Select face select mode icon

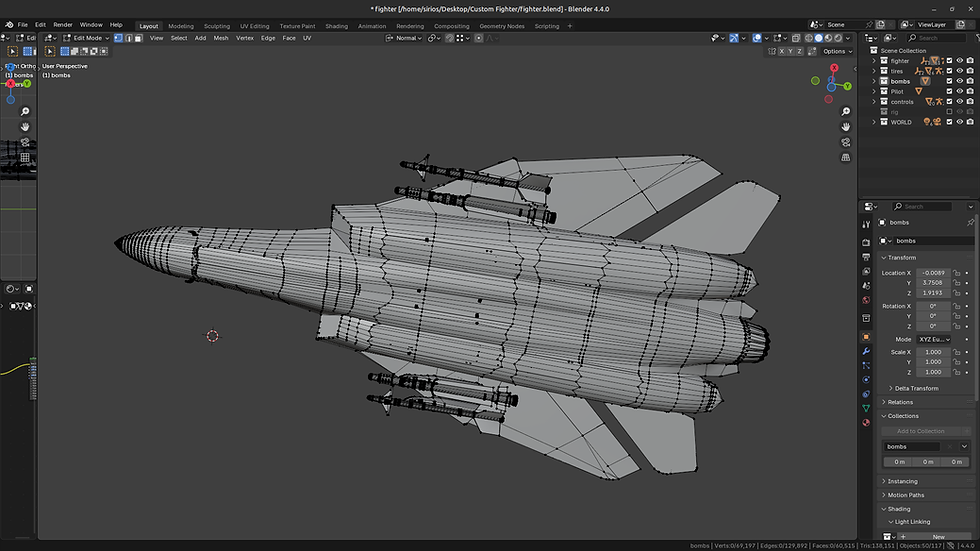139,38
